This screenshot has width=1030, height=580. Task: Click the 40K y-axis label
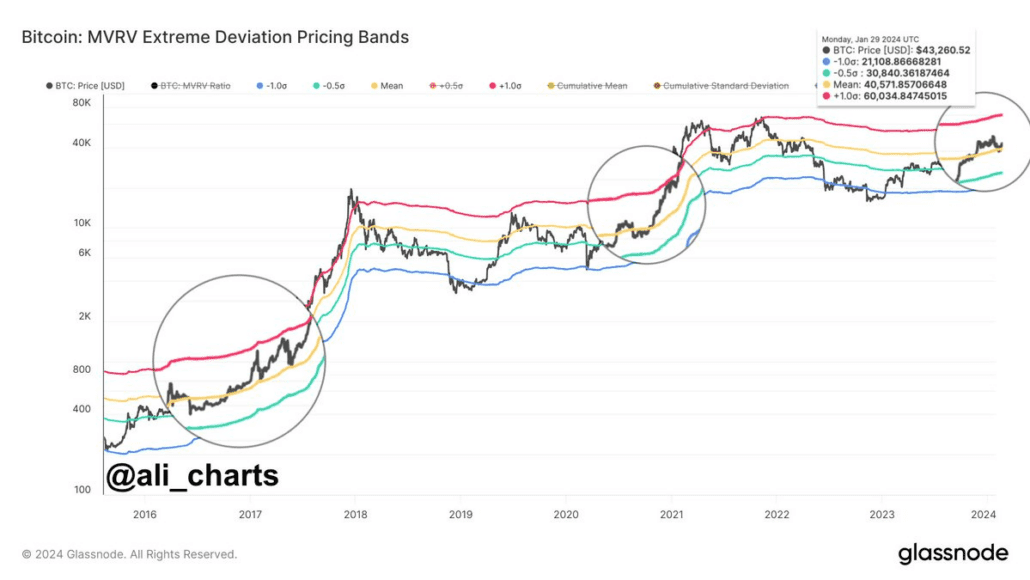[x=80, y=143]
